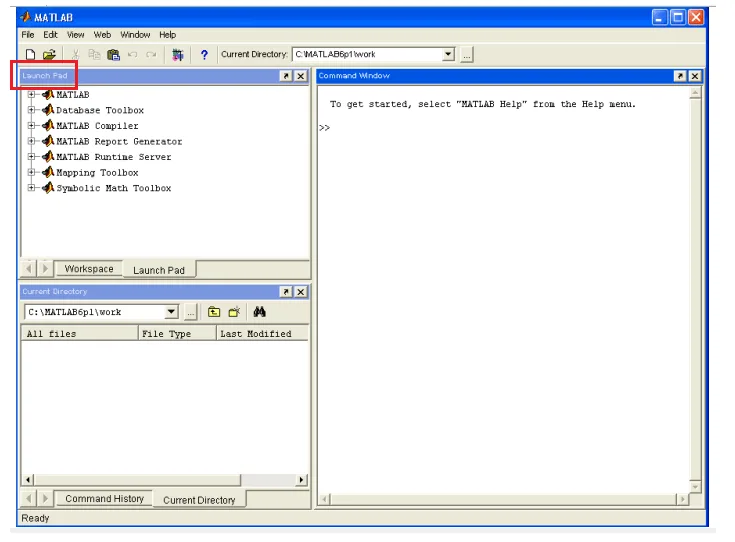Browse for folder with toolbar ellipsis button
This screenshot has height=542, width=735.
(466, 55)
